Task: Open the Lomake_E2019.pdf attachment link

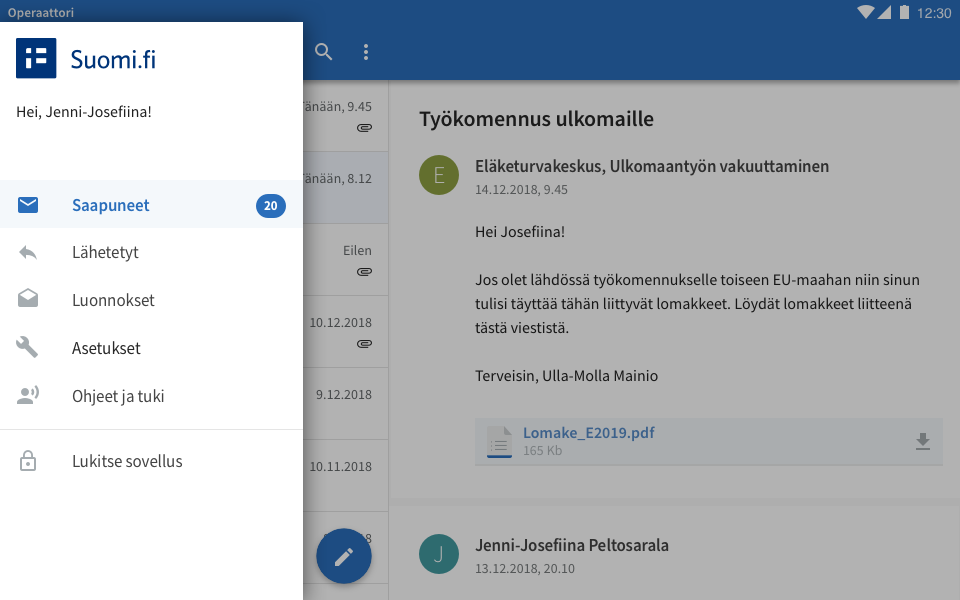Action: coord(588,433)
